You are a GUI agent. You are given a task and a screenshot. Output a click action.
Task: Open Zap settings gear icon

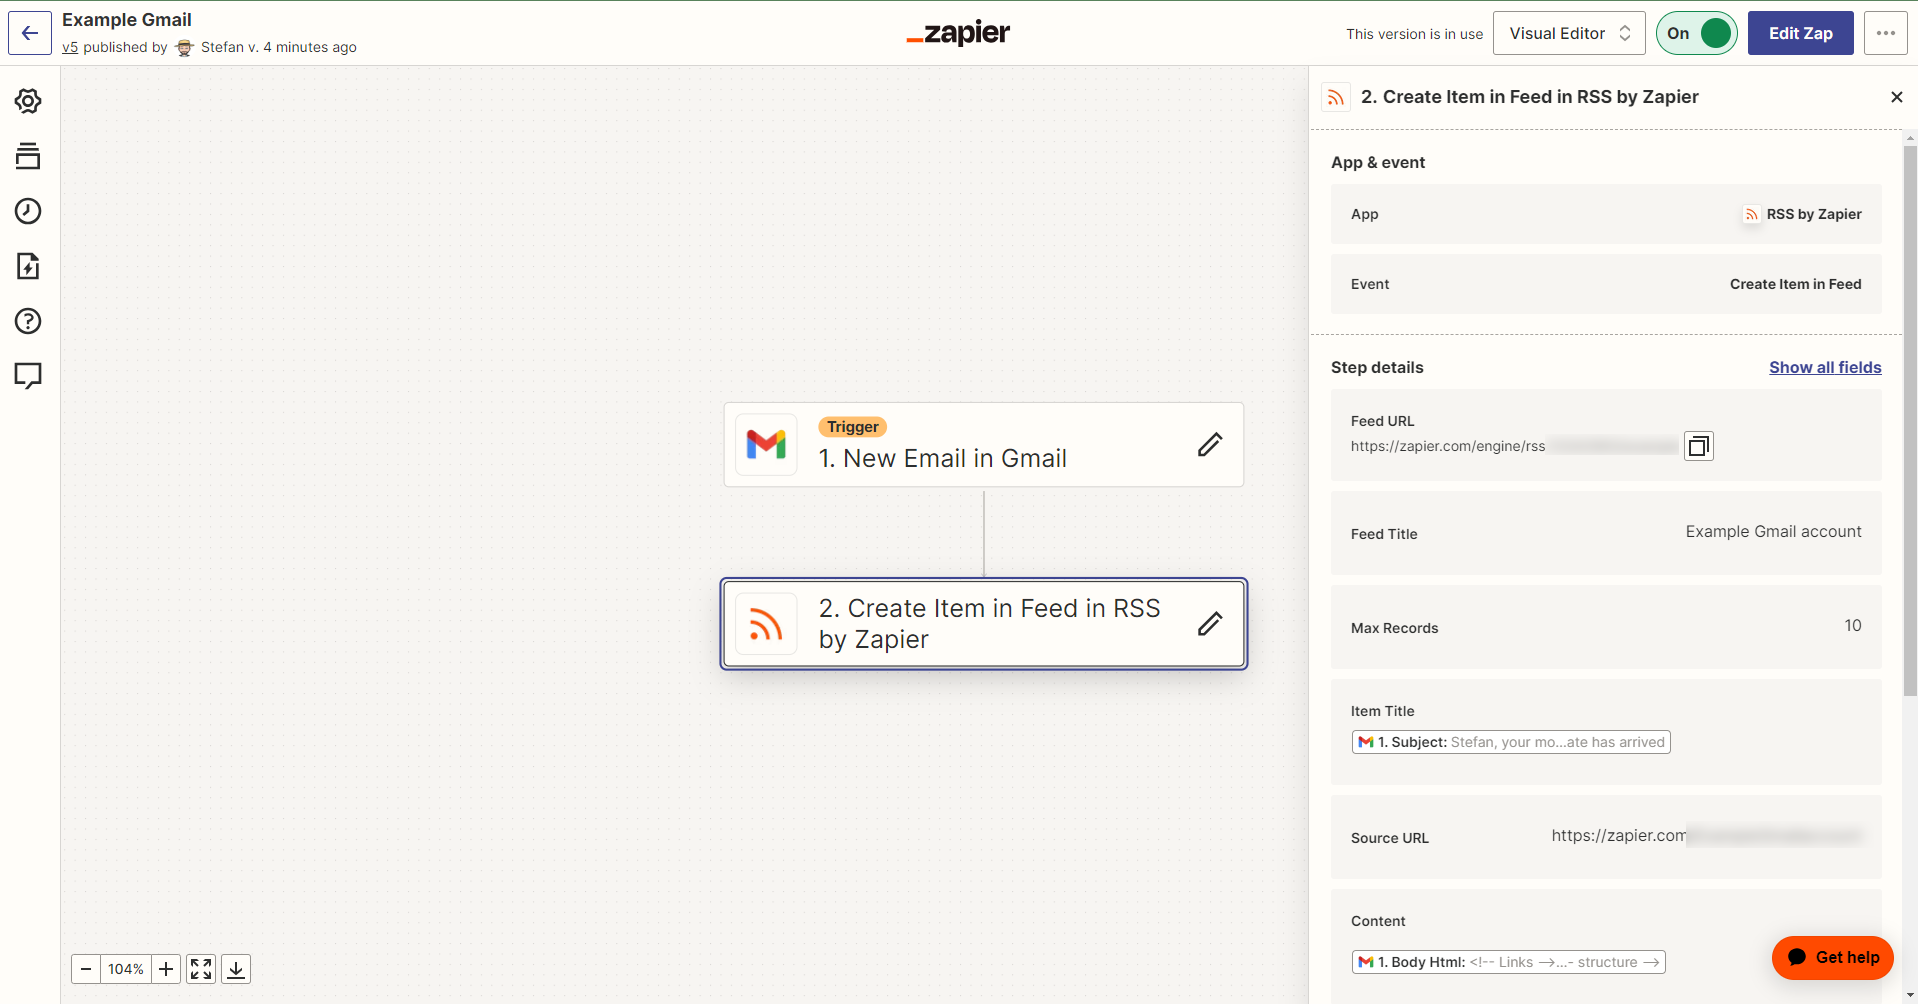pos(28,101)
